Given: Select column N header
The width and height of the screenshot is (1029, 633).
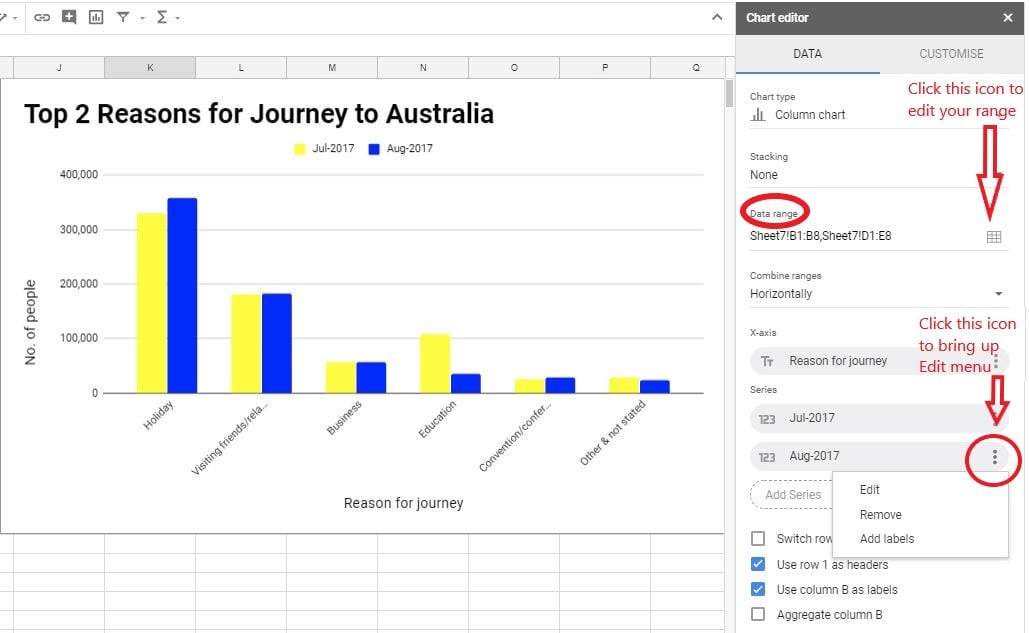Looking at the screenshot, I should 423,68.
